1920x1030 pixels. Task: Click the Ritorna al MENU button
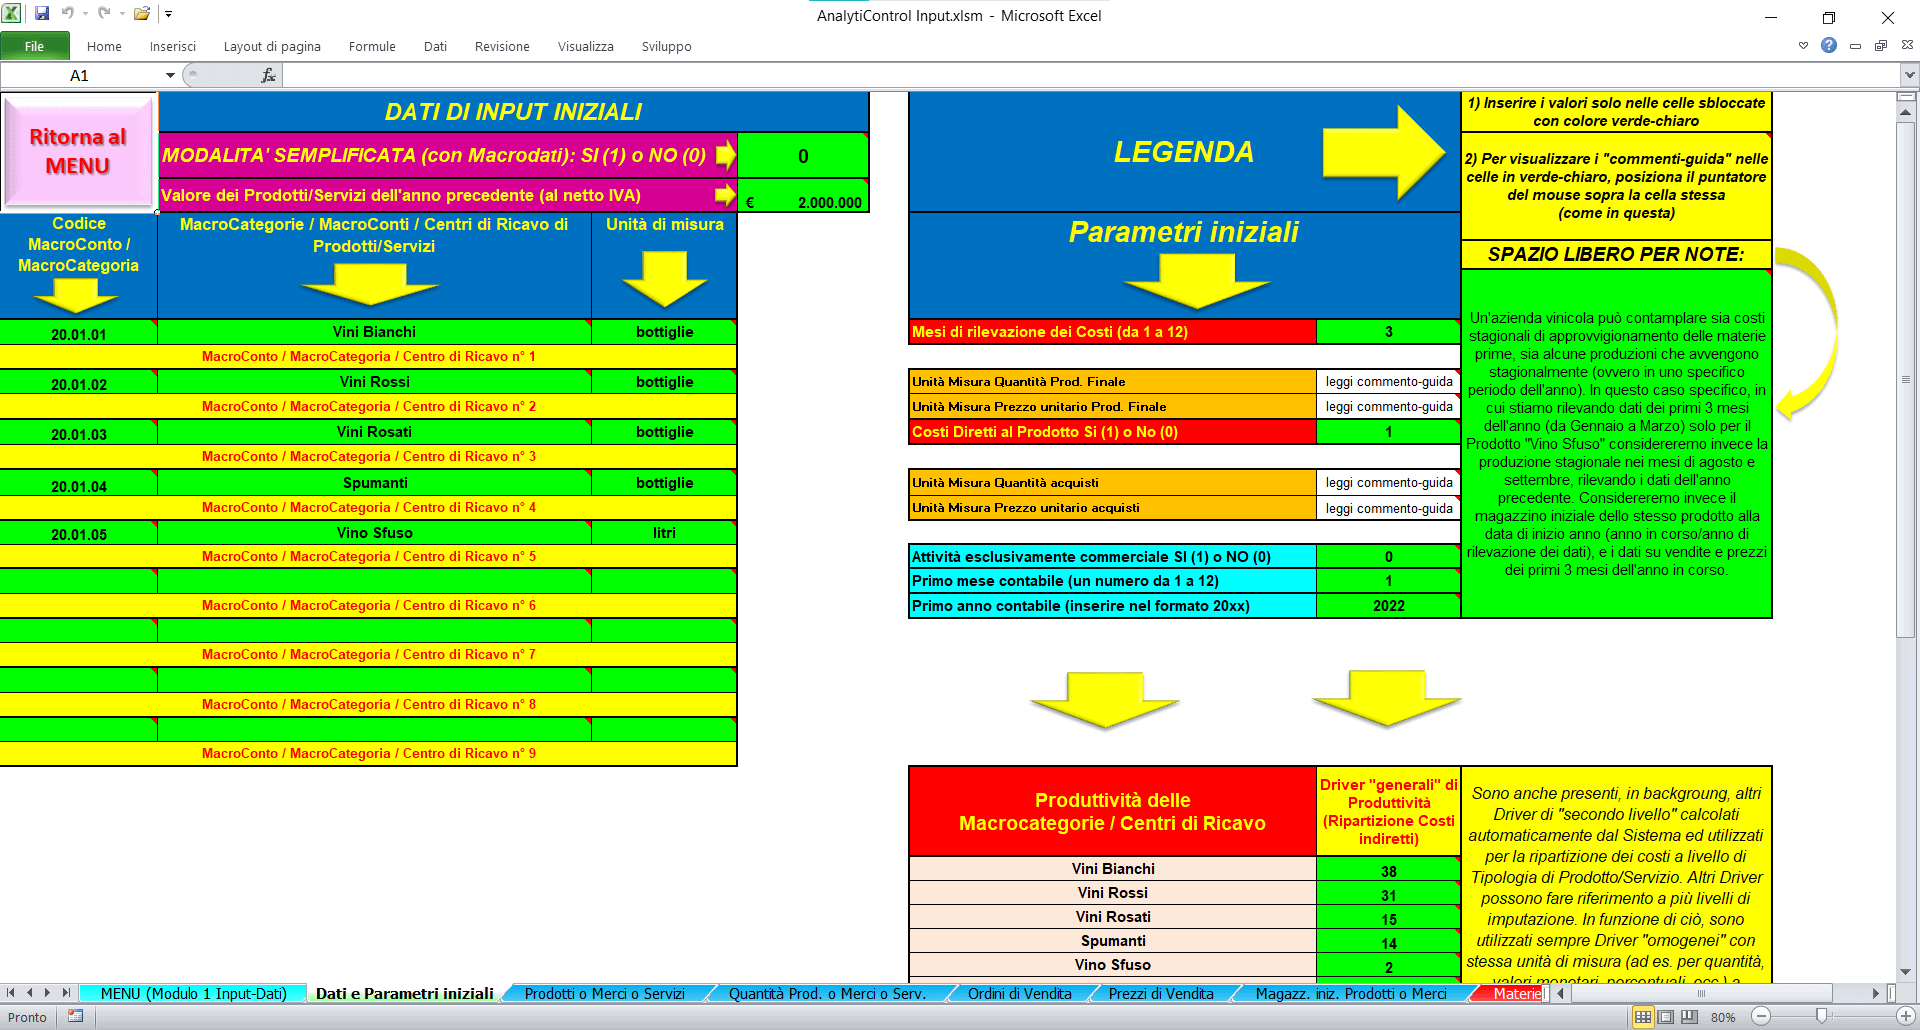coord(78,151)
